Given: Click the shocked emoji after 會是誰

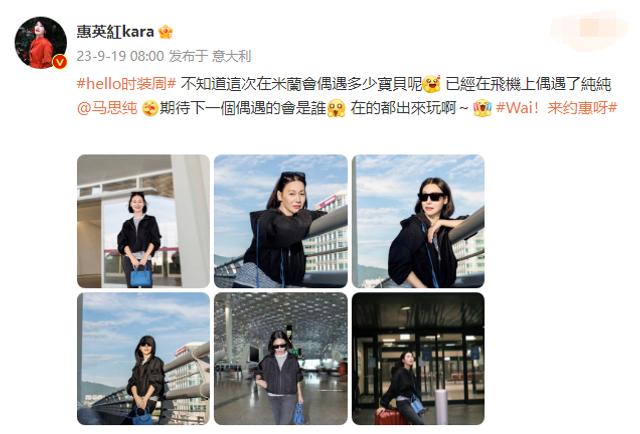Looking at the screenshot, I should click(x=336, y=108).
